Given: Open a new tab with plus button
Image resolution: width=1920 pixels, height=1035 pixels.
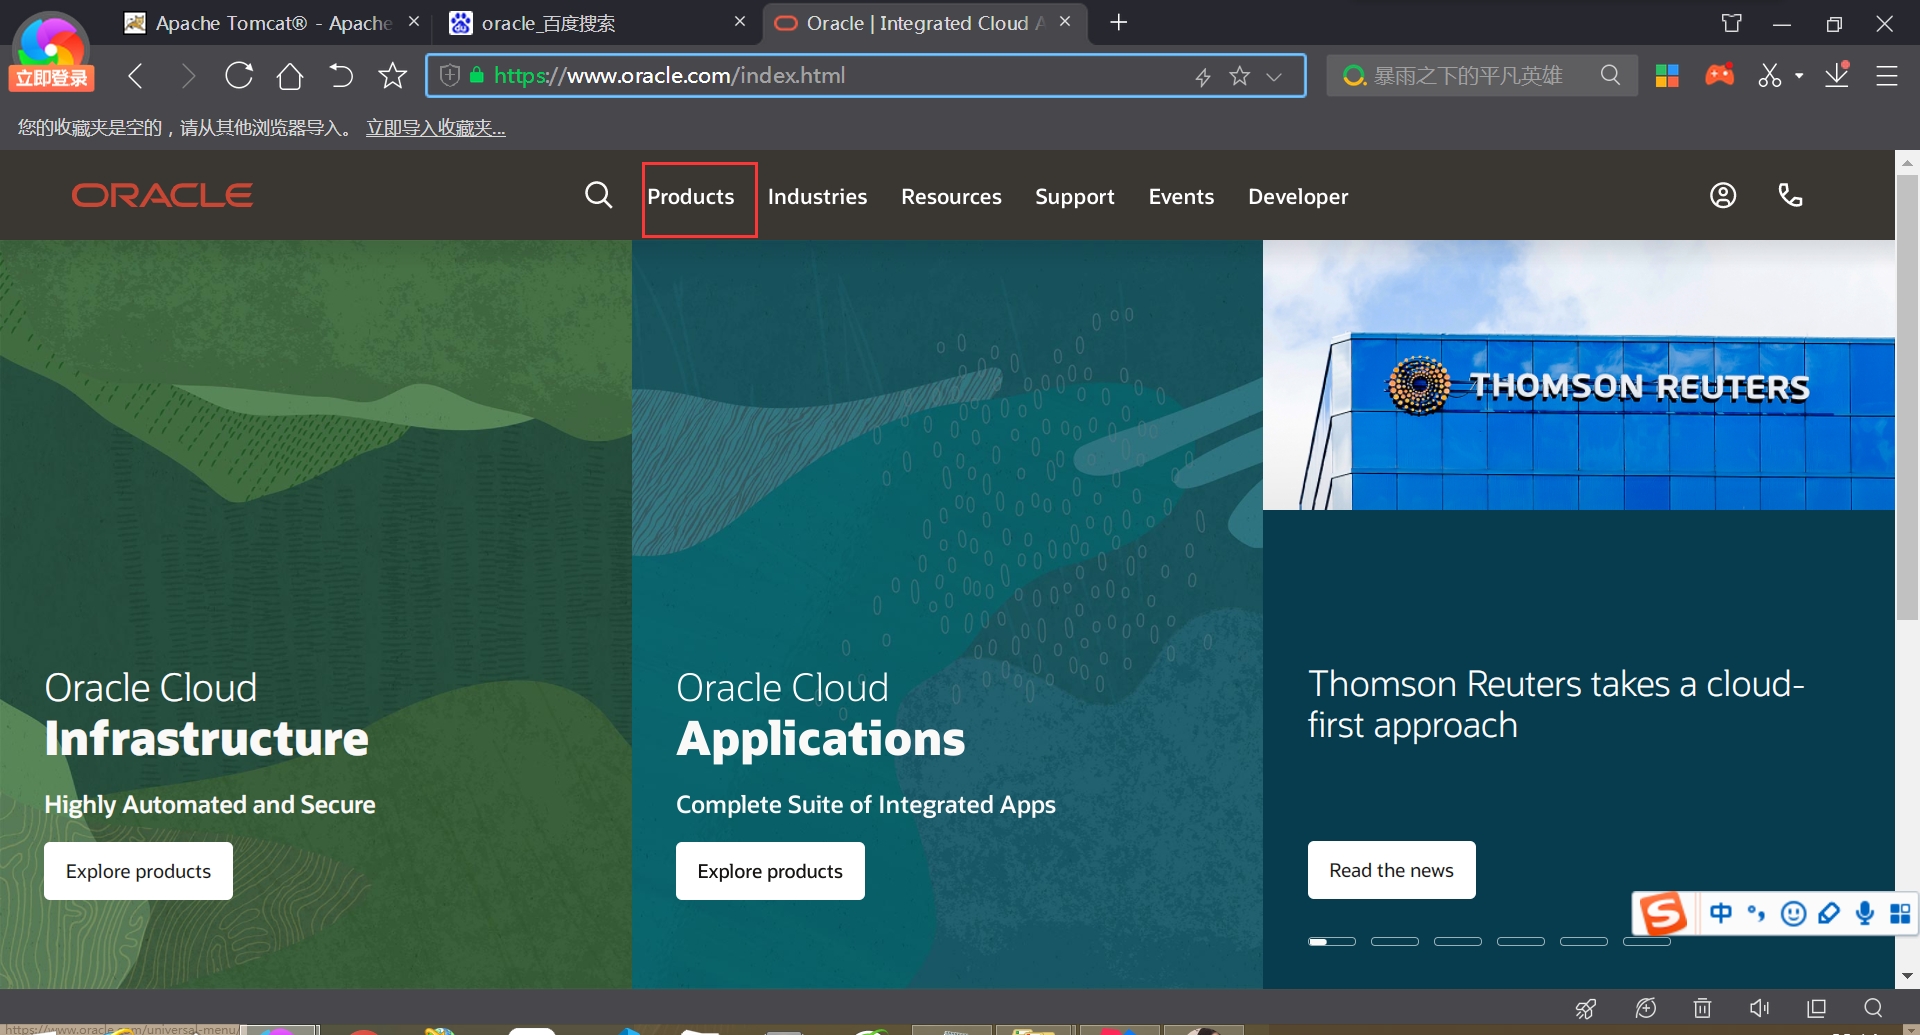Looking at the screenshot, I should pos(1119,22).
